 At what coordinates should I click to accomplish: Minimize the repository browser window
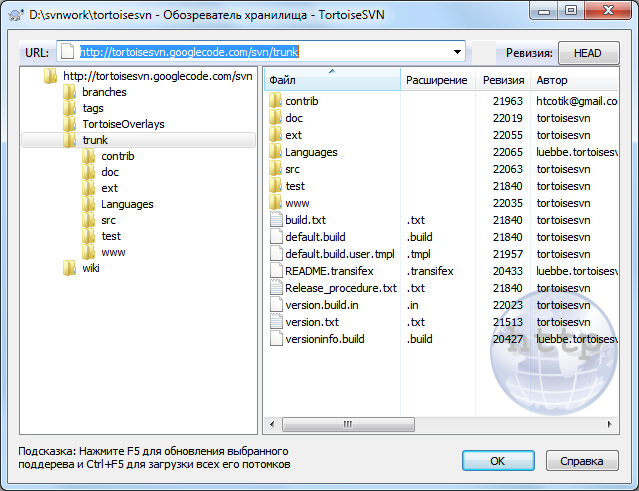544,11
